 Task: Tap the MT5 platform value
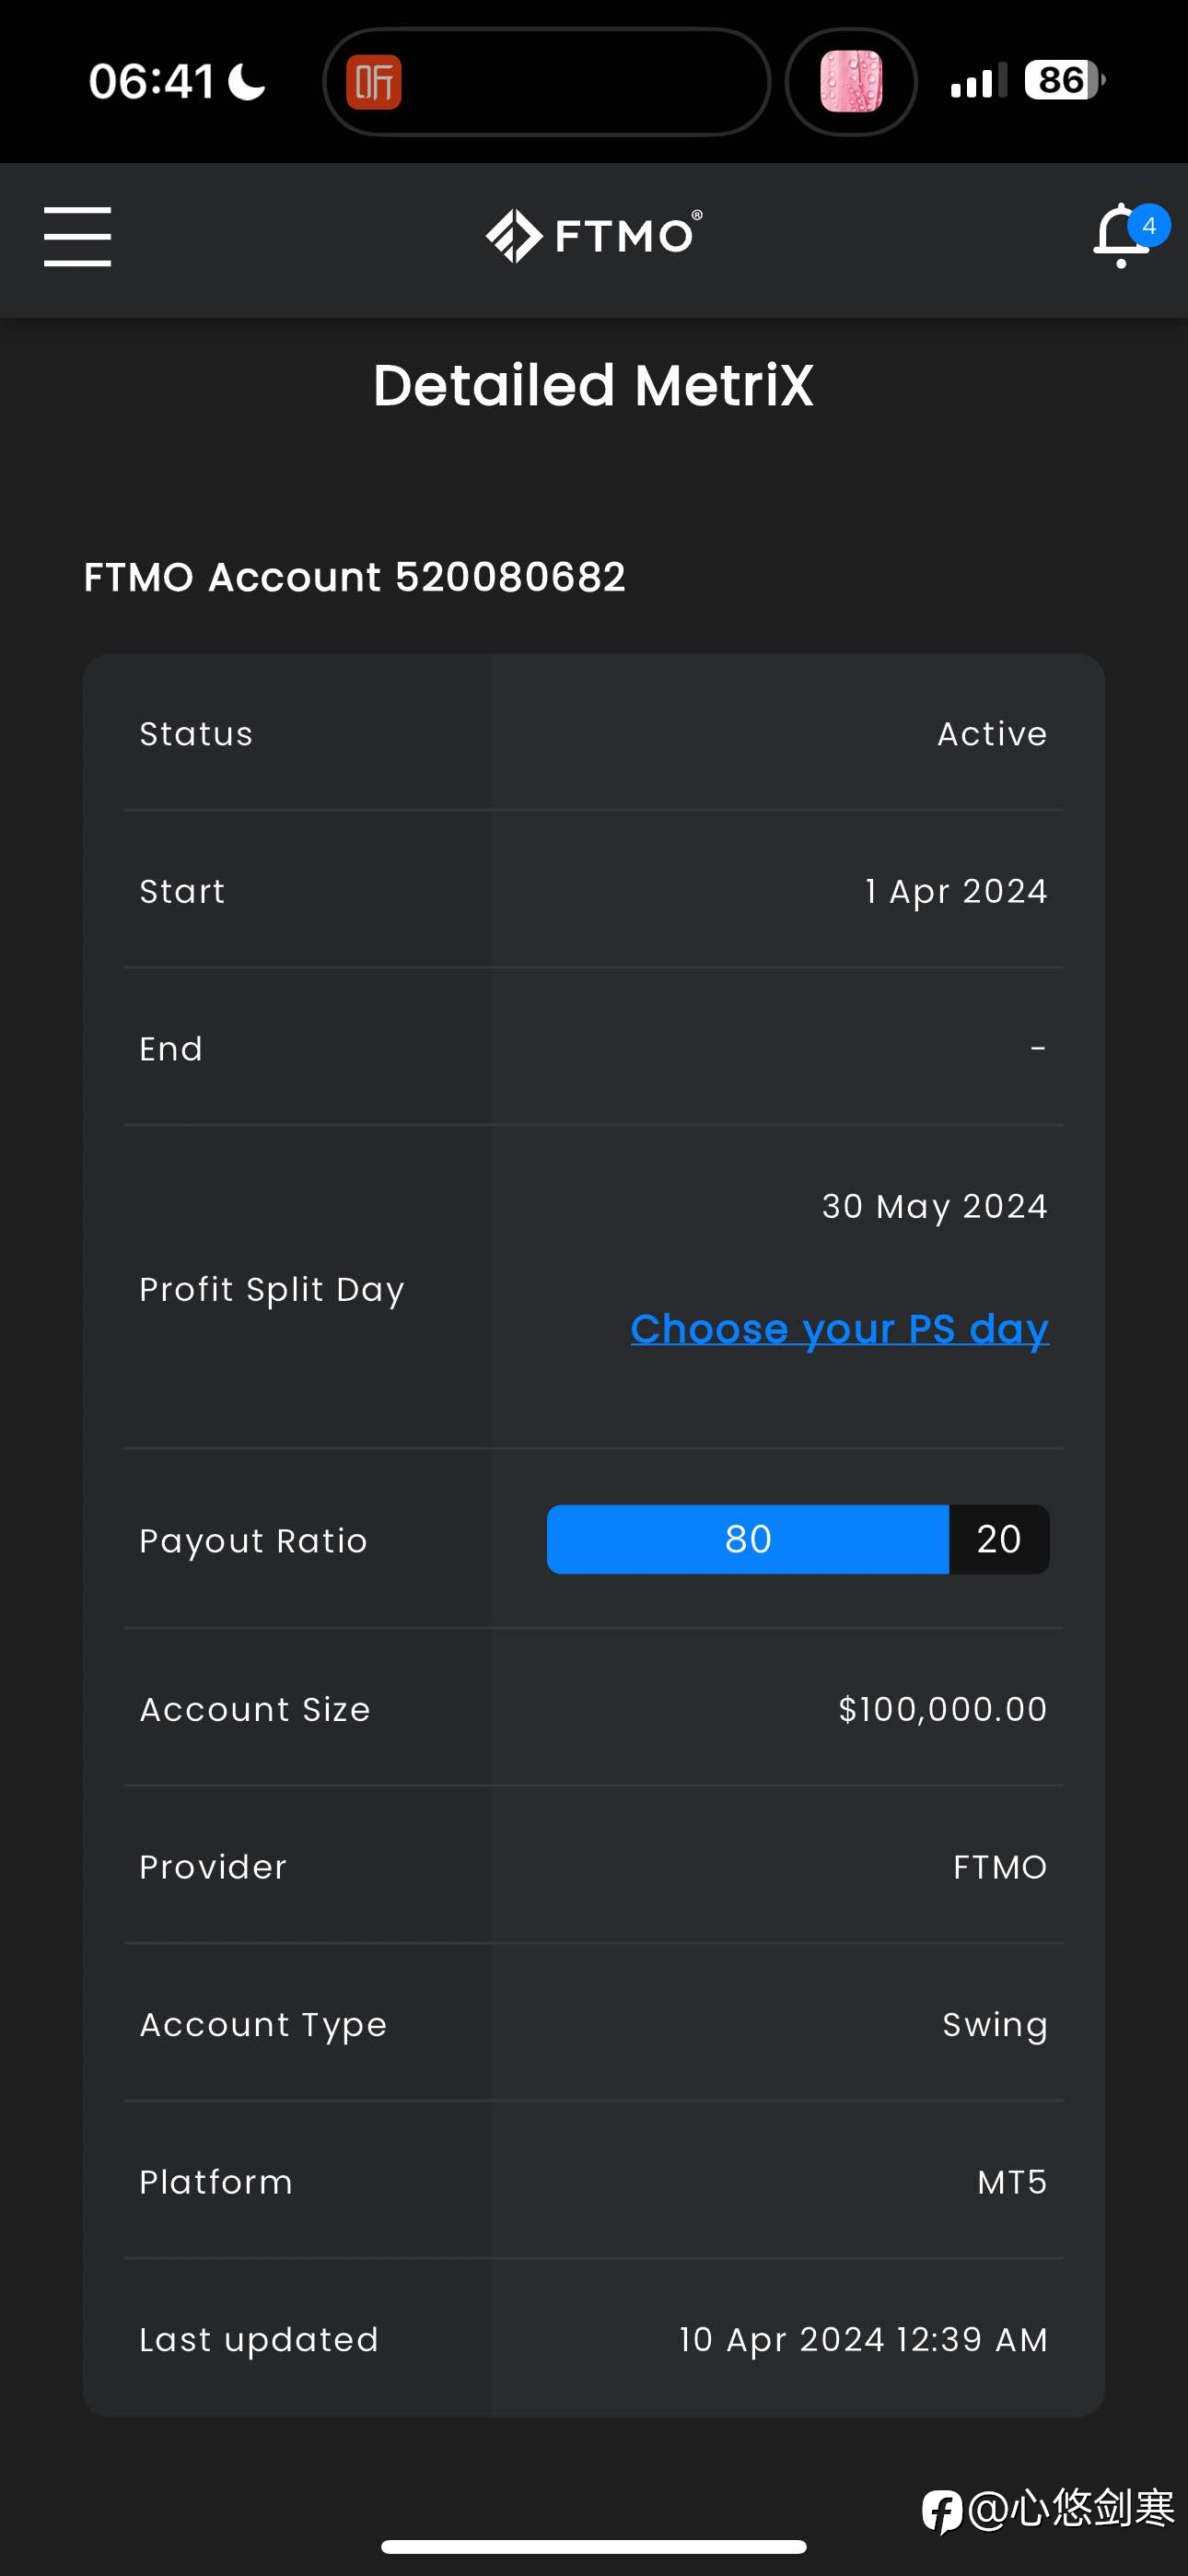pos(1012,2182)
